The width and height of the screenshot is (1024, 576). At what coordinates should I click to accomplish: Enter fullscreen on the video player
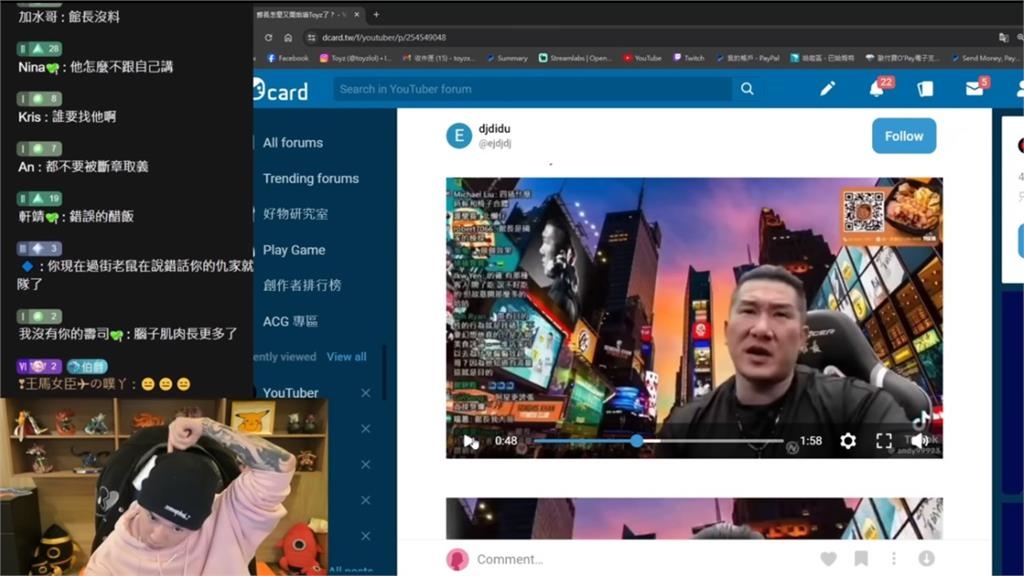(x=884, y=441)
